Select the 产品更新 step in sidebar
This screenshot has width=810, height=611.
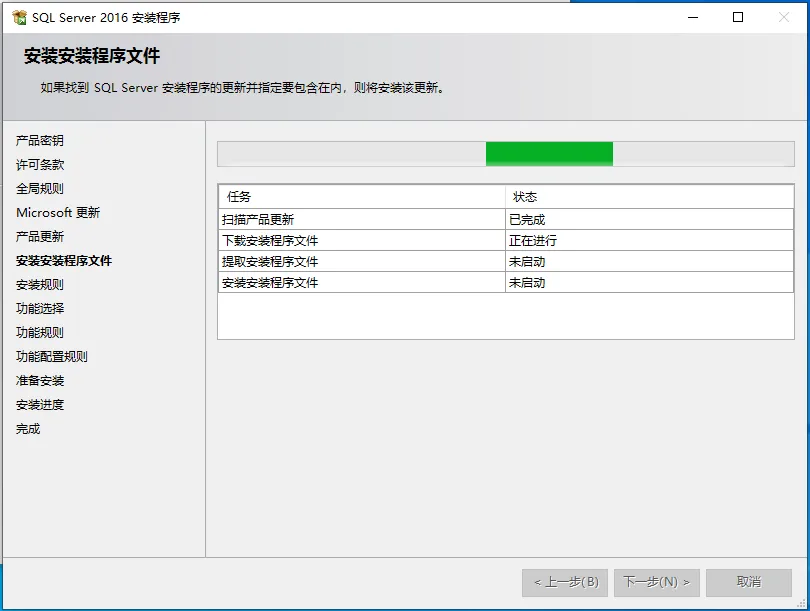point(40,237)
